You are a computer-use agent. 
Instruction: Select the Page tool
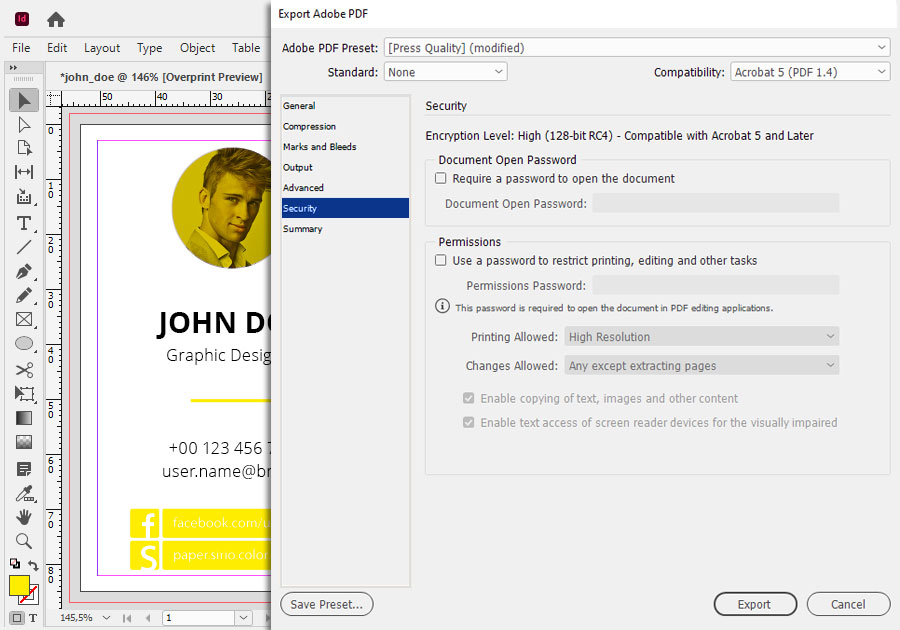click(24, 148)
